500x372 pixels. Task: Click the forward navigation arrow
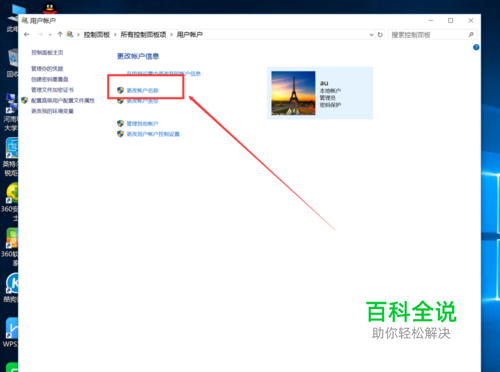pos(40,34)
